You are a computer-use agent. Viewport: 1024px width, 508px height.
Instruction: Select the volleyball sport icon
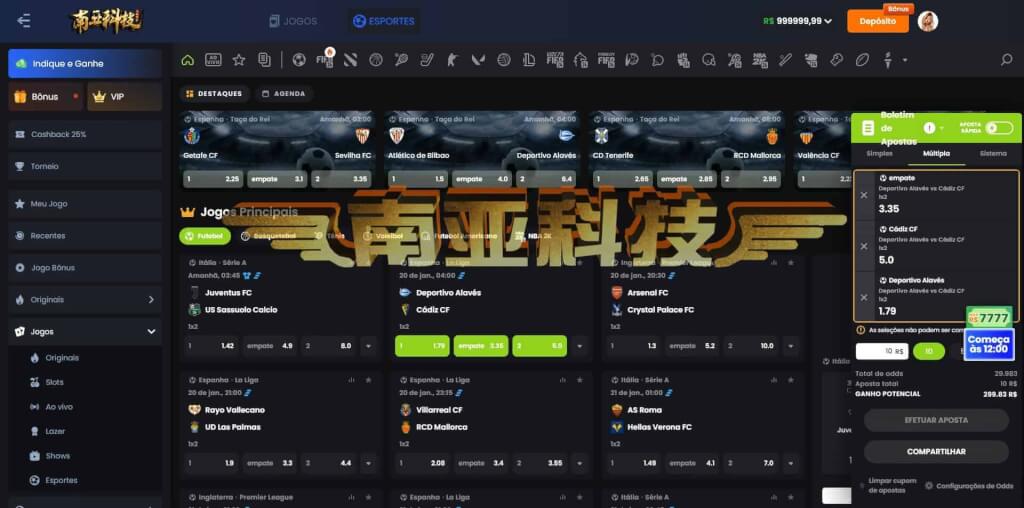[504, 60]
